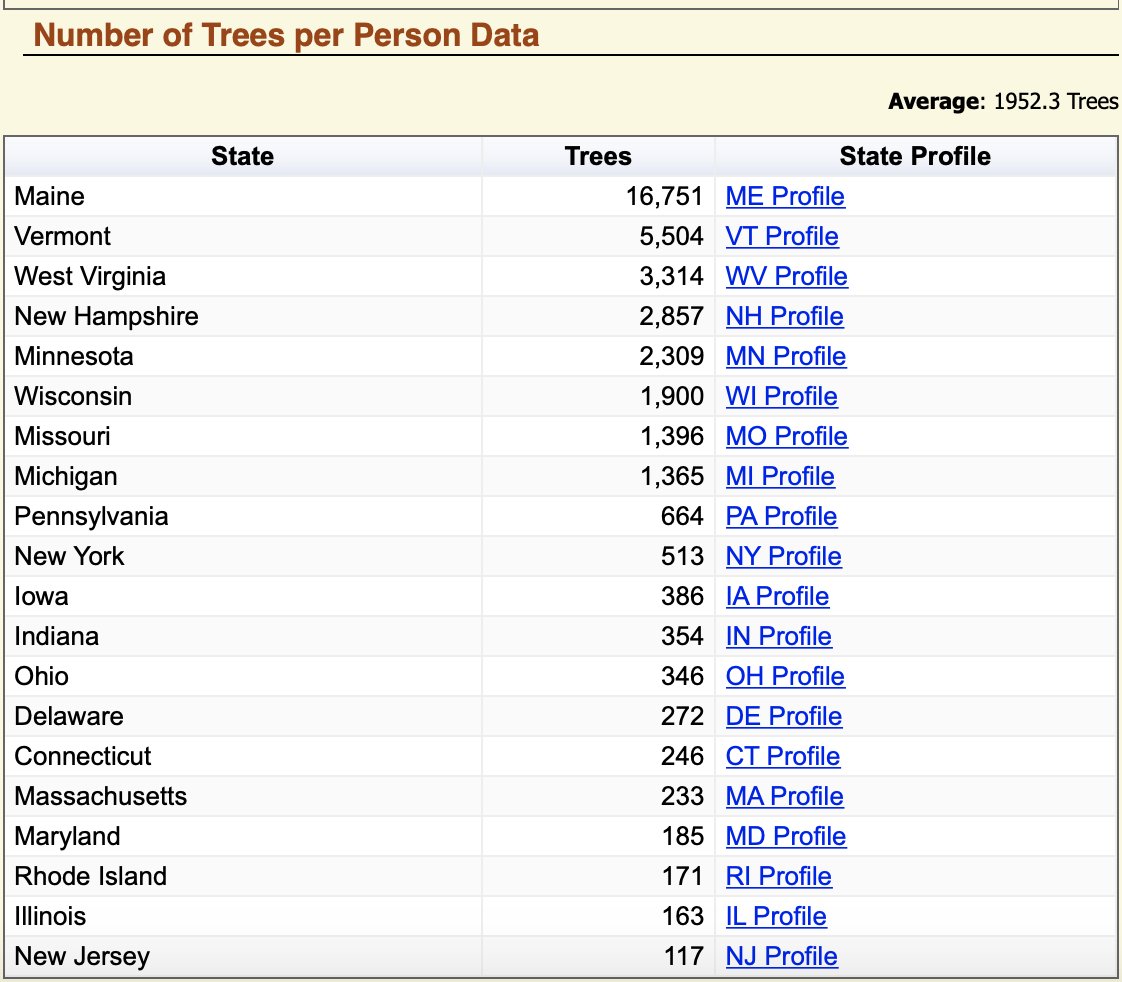
Task: Open the NJ Profile link for New Jersey
Action: coord(780,956)
